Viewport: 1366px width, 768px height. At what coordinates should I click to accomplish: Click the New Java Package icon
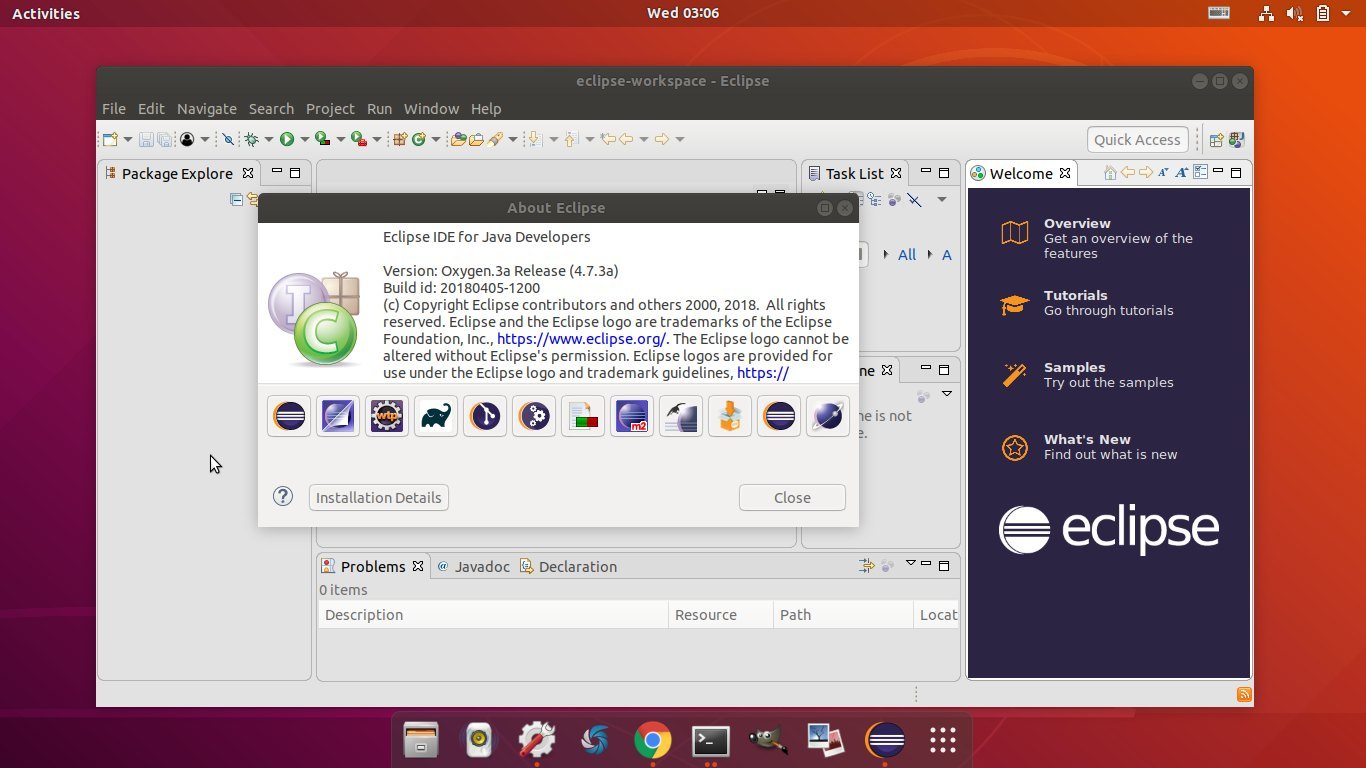[399, 139]
